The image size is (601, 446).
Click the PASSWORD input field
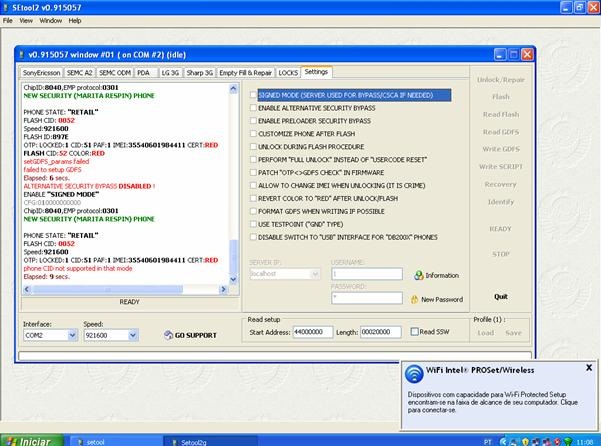point(367,298)
